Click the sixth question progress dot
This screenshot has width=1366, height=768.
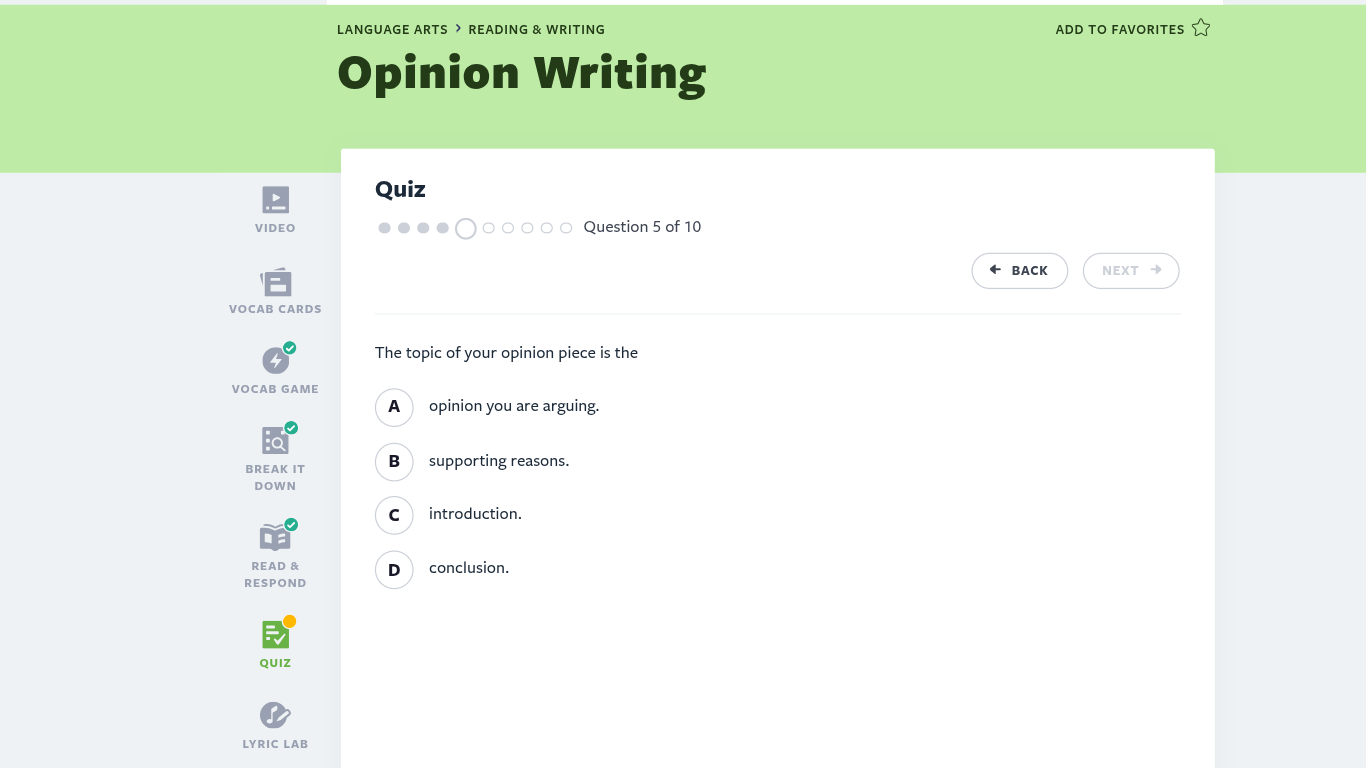click(489, 228)
